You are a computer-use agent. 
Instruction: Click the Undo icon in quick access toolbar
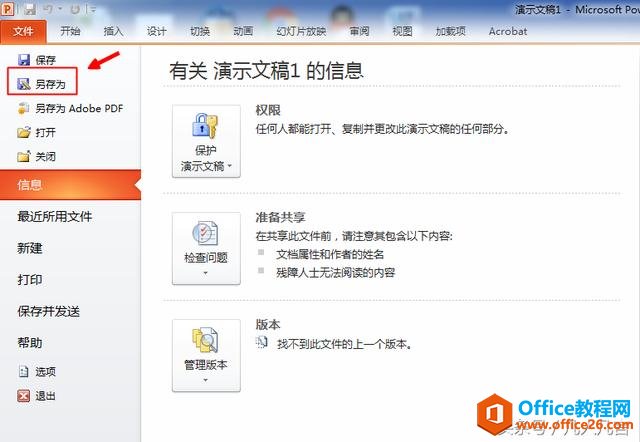[x=48, y=9]
